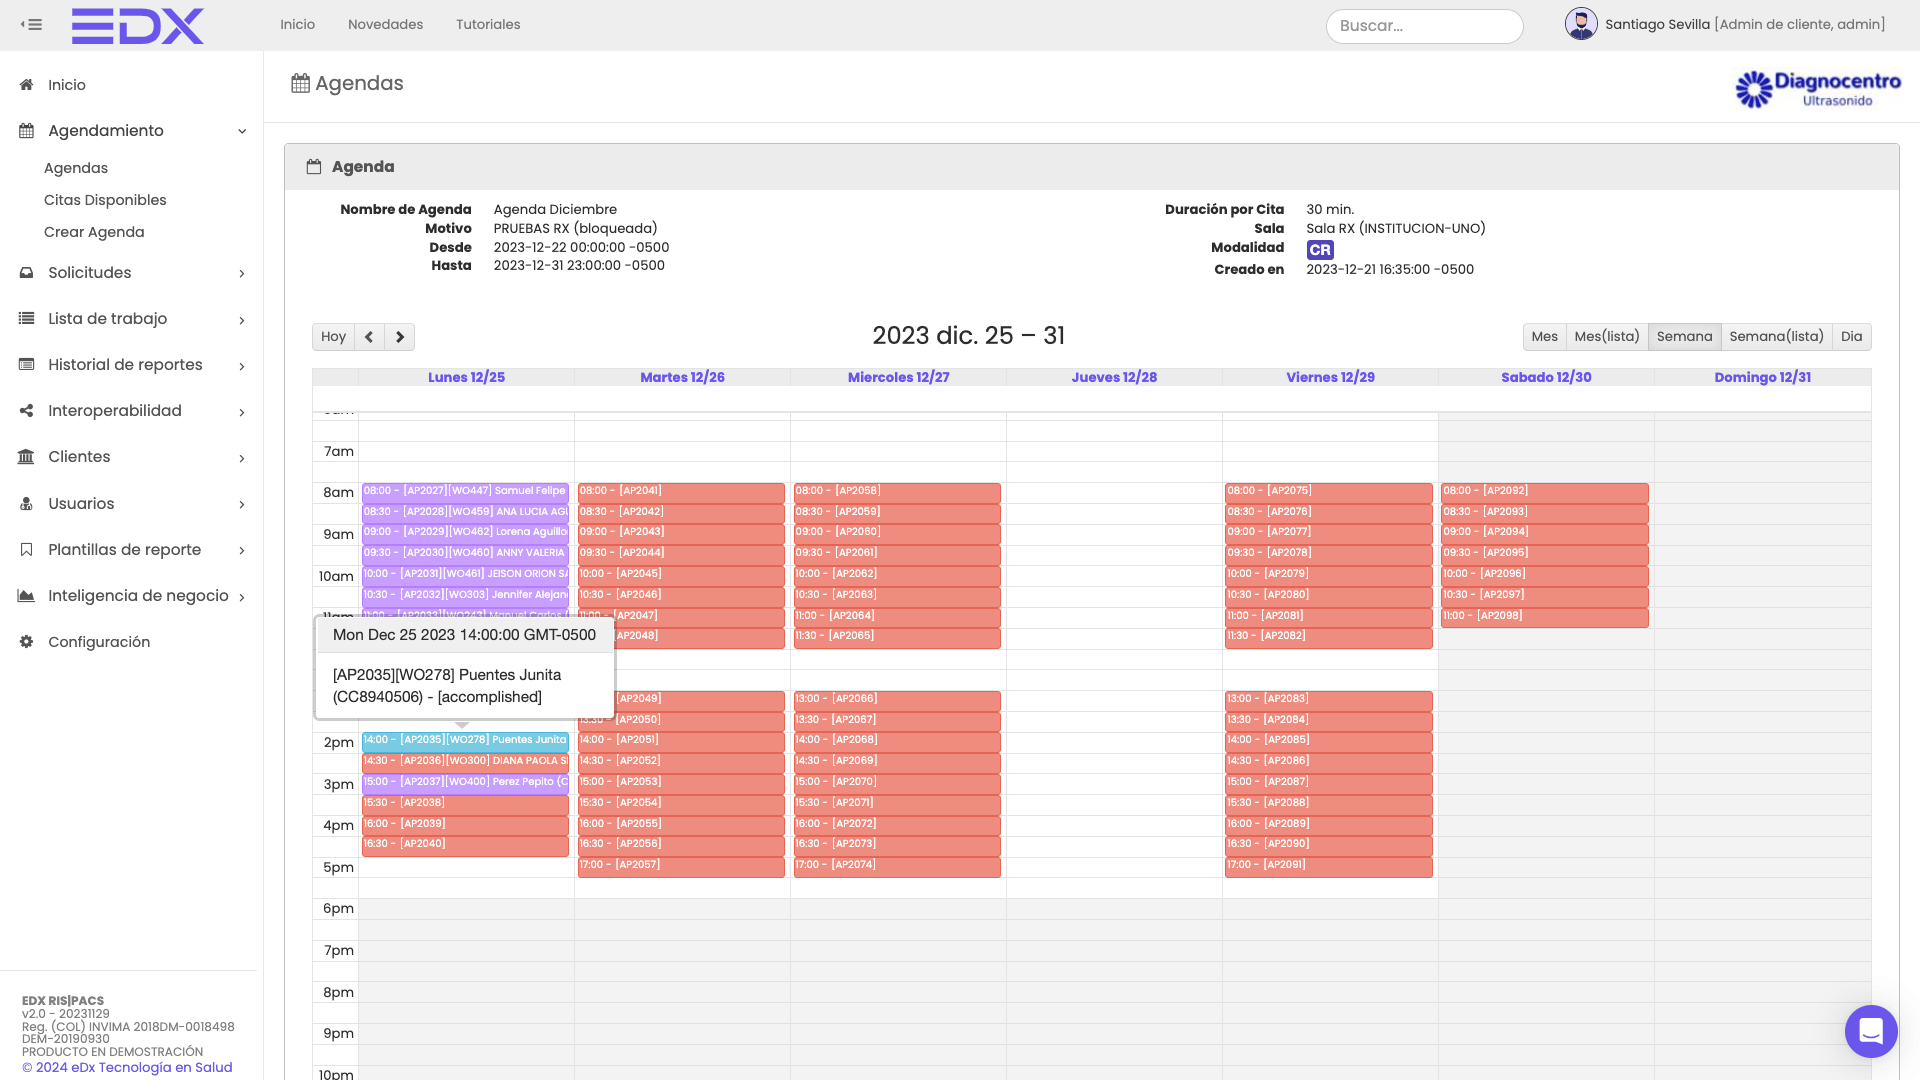Click the Historial de reportes icon

click(x=27, y=365)
